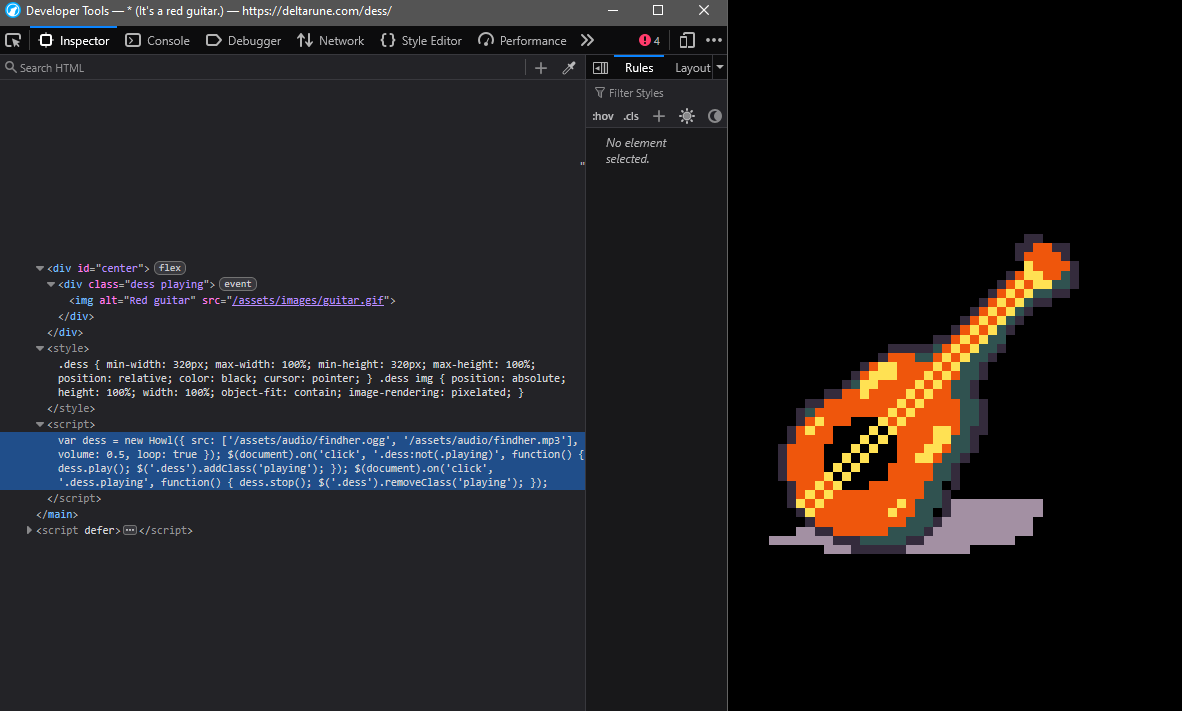The height and width of the screenshot is (711, 1182).
Task: Open the DevTools three-dot options menu
Action: 714,41
